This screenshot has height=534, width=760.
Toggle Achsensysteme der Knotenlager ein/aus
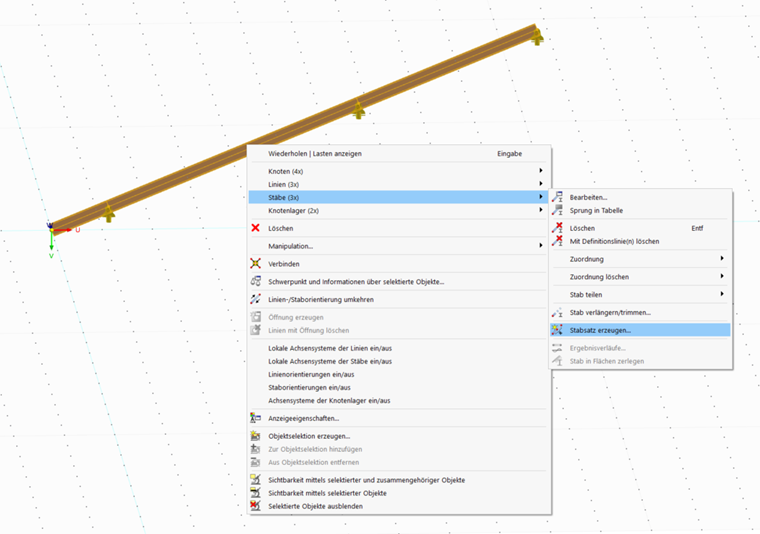tap(399, 400)
